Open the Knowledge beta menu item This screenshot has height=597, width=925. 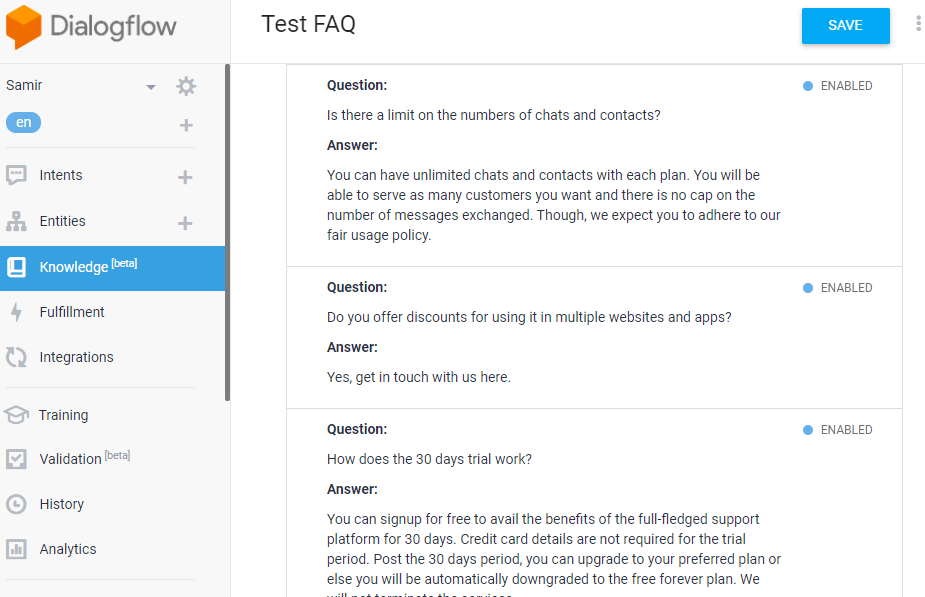88,267
